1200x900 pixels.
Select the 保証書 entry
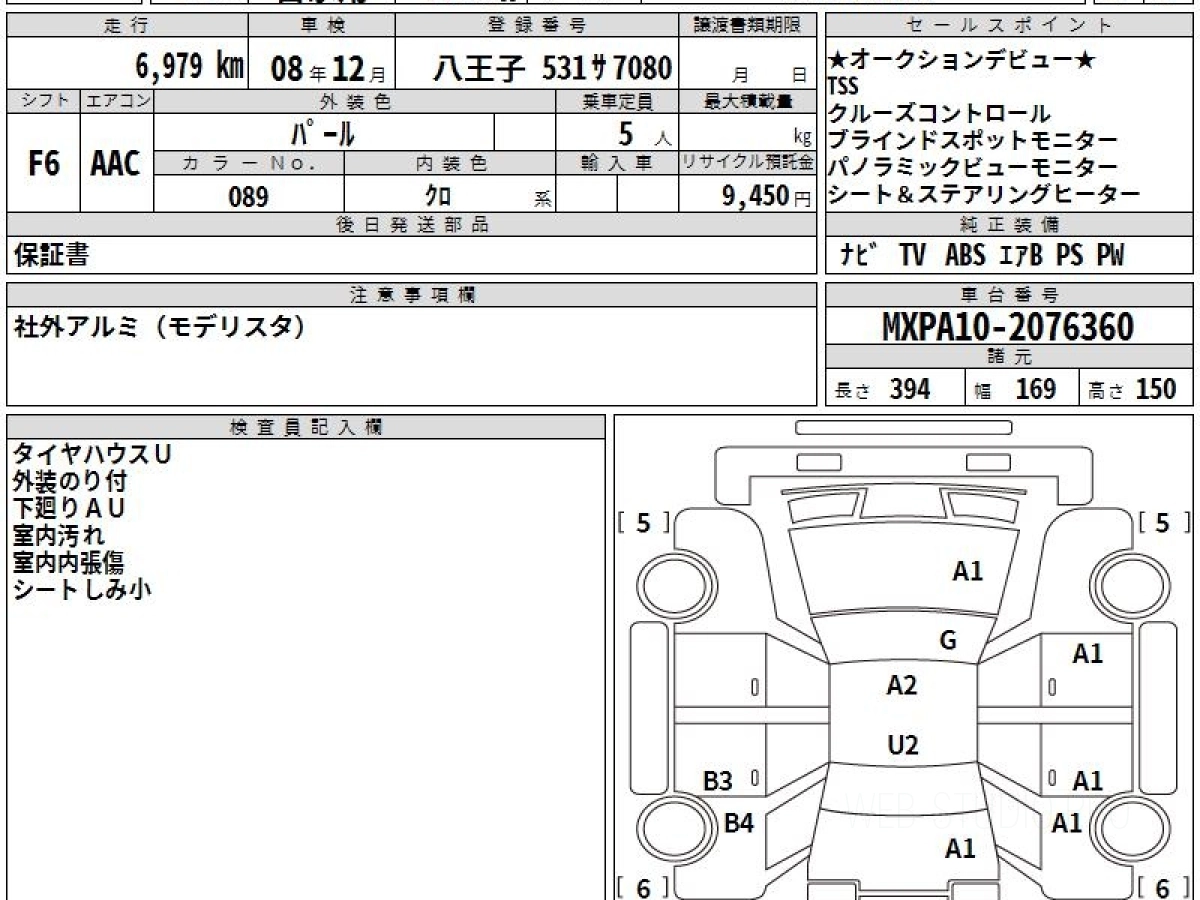pos(51,255)
